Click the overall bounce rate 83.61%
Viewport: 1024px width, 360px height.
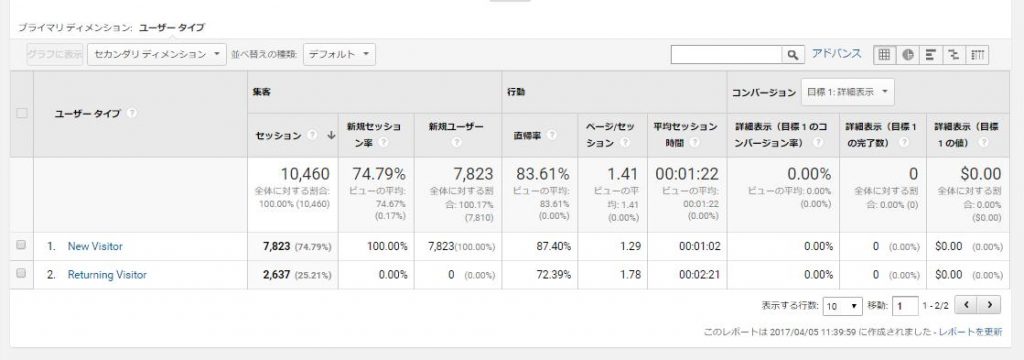click(x=543, y=174)
